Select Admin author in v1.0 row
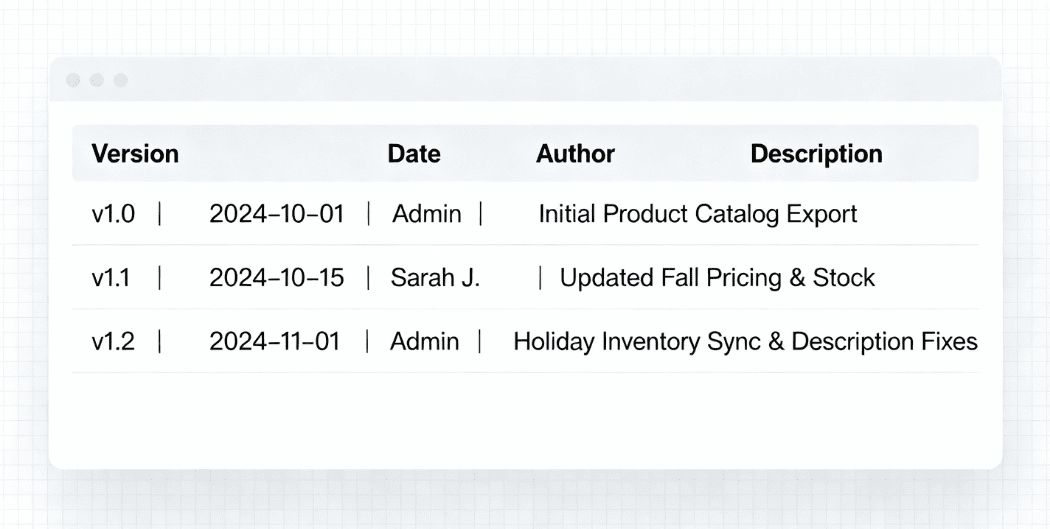Viewport: 1050px width, 529px height. pos(427,214)
